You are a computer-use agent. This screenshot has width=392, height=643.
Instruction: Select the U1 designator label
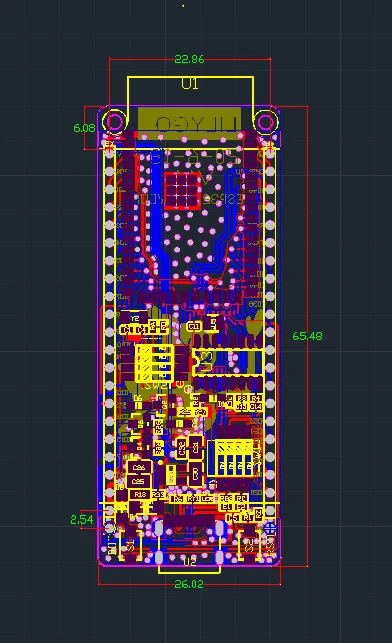click(x=190, y=84)
